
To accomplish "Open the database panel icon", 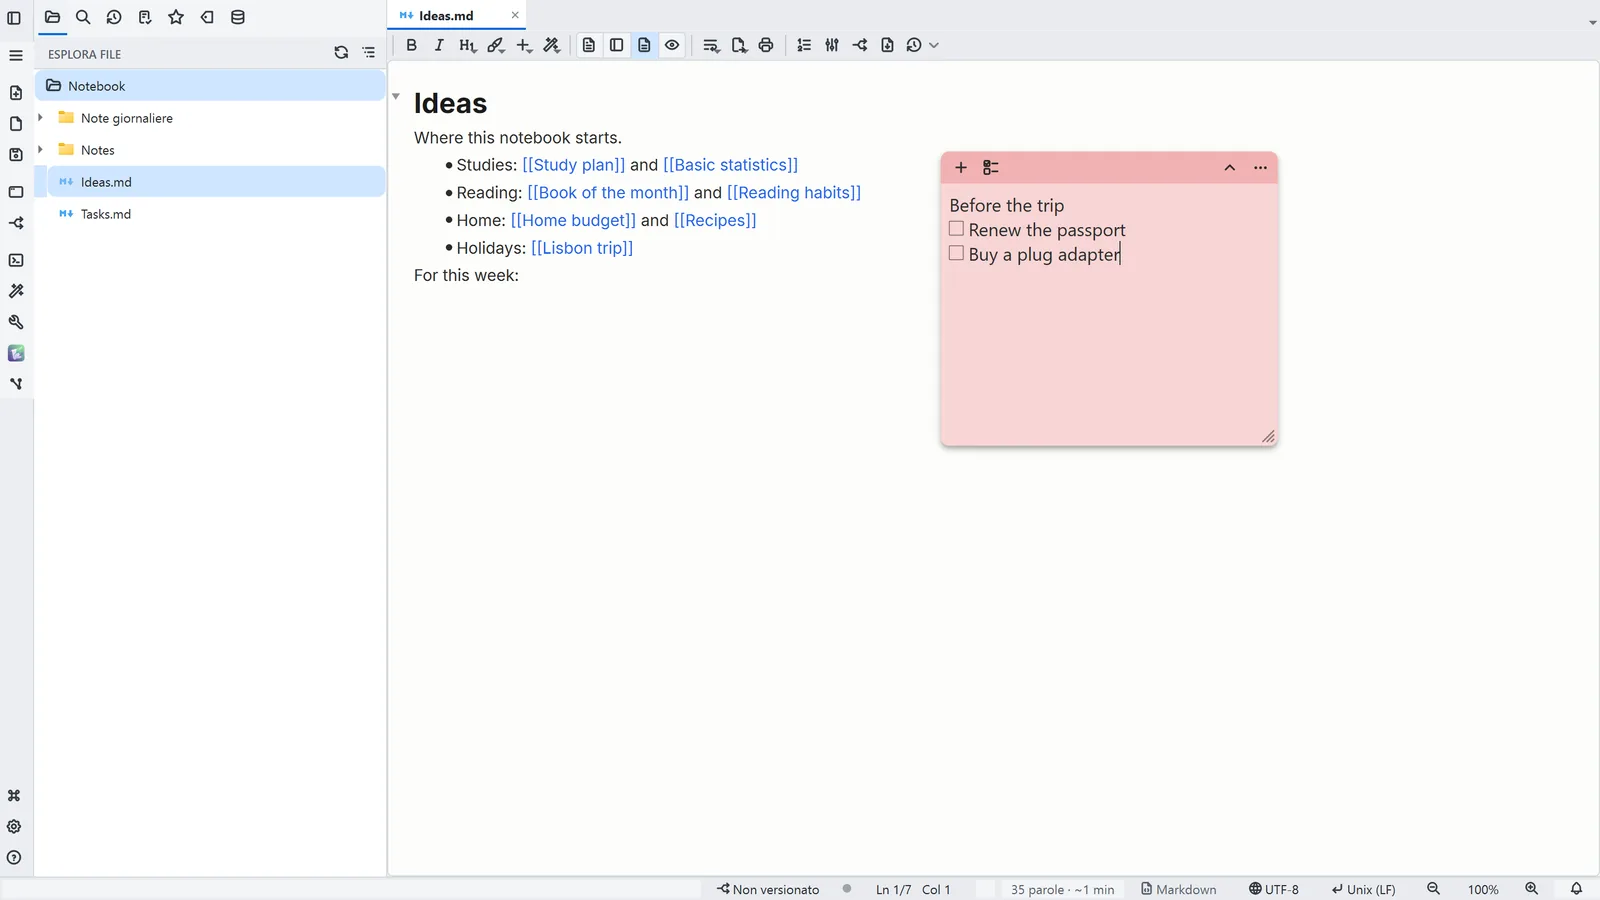I will click(238, 17).
